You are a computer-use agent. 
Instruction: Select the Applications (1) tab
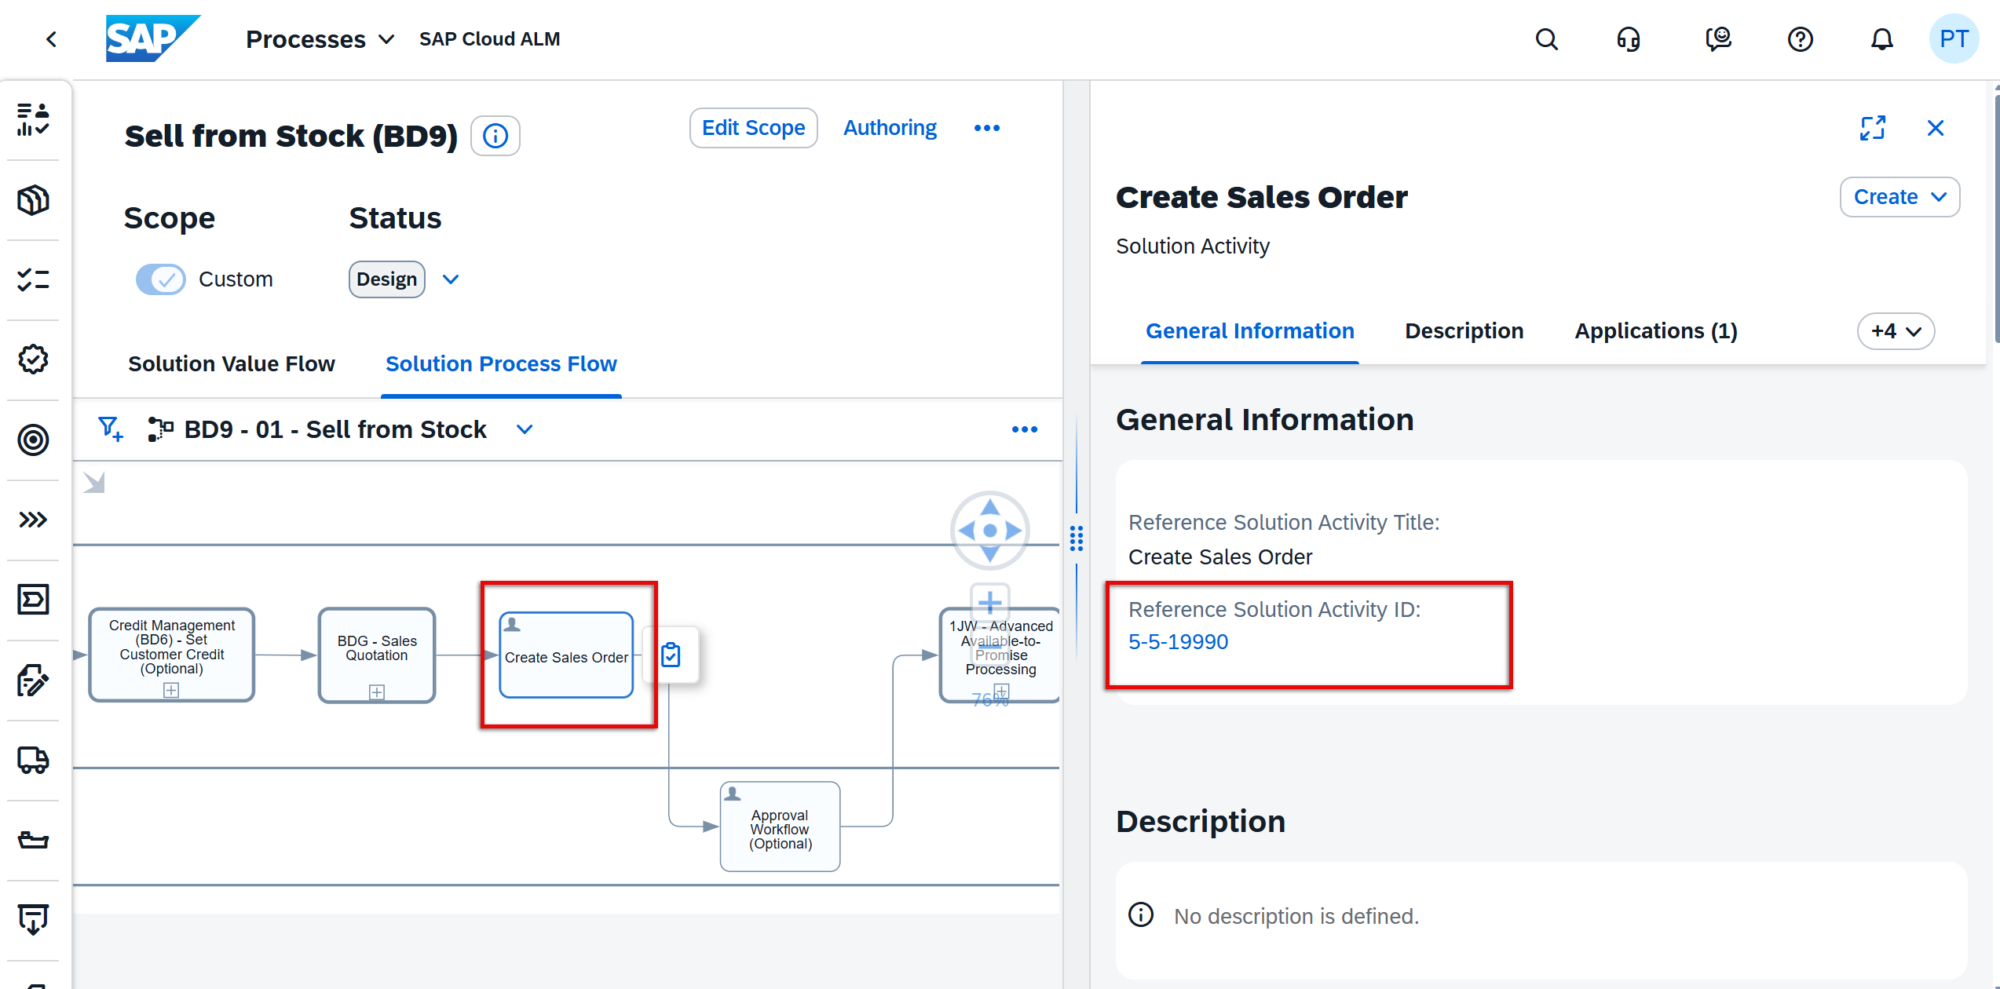click(x=1656, y=331)
